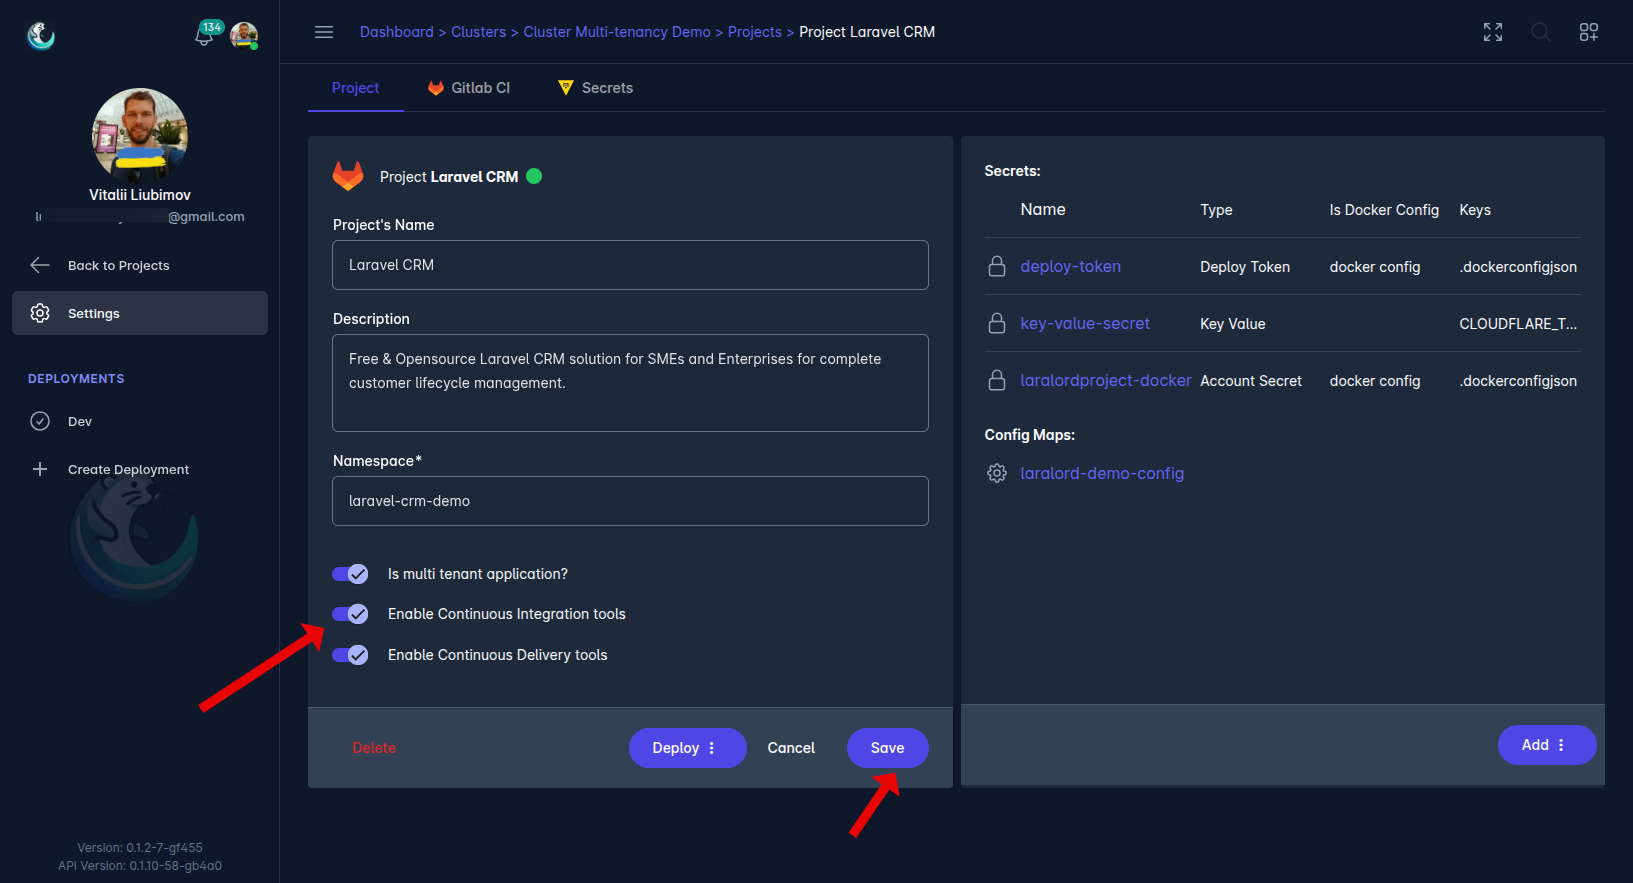
Task: Click the lock icon of deploy-token
Action: click(997, 266)
